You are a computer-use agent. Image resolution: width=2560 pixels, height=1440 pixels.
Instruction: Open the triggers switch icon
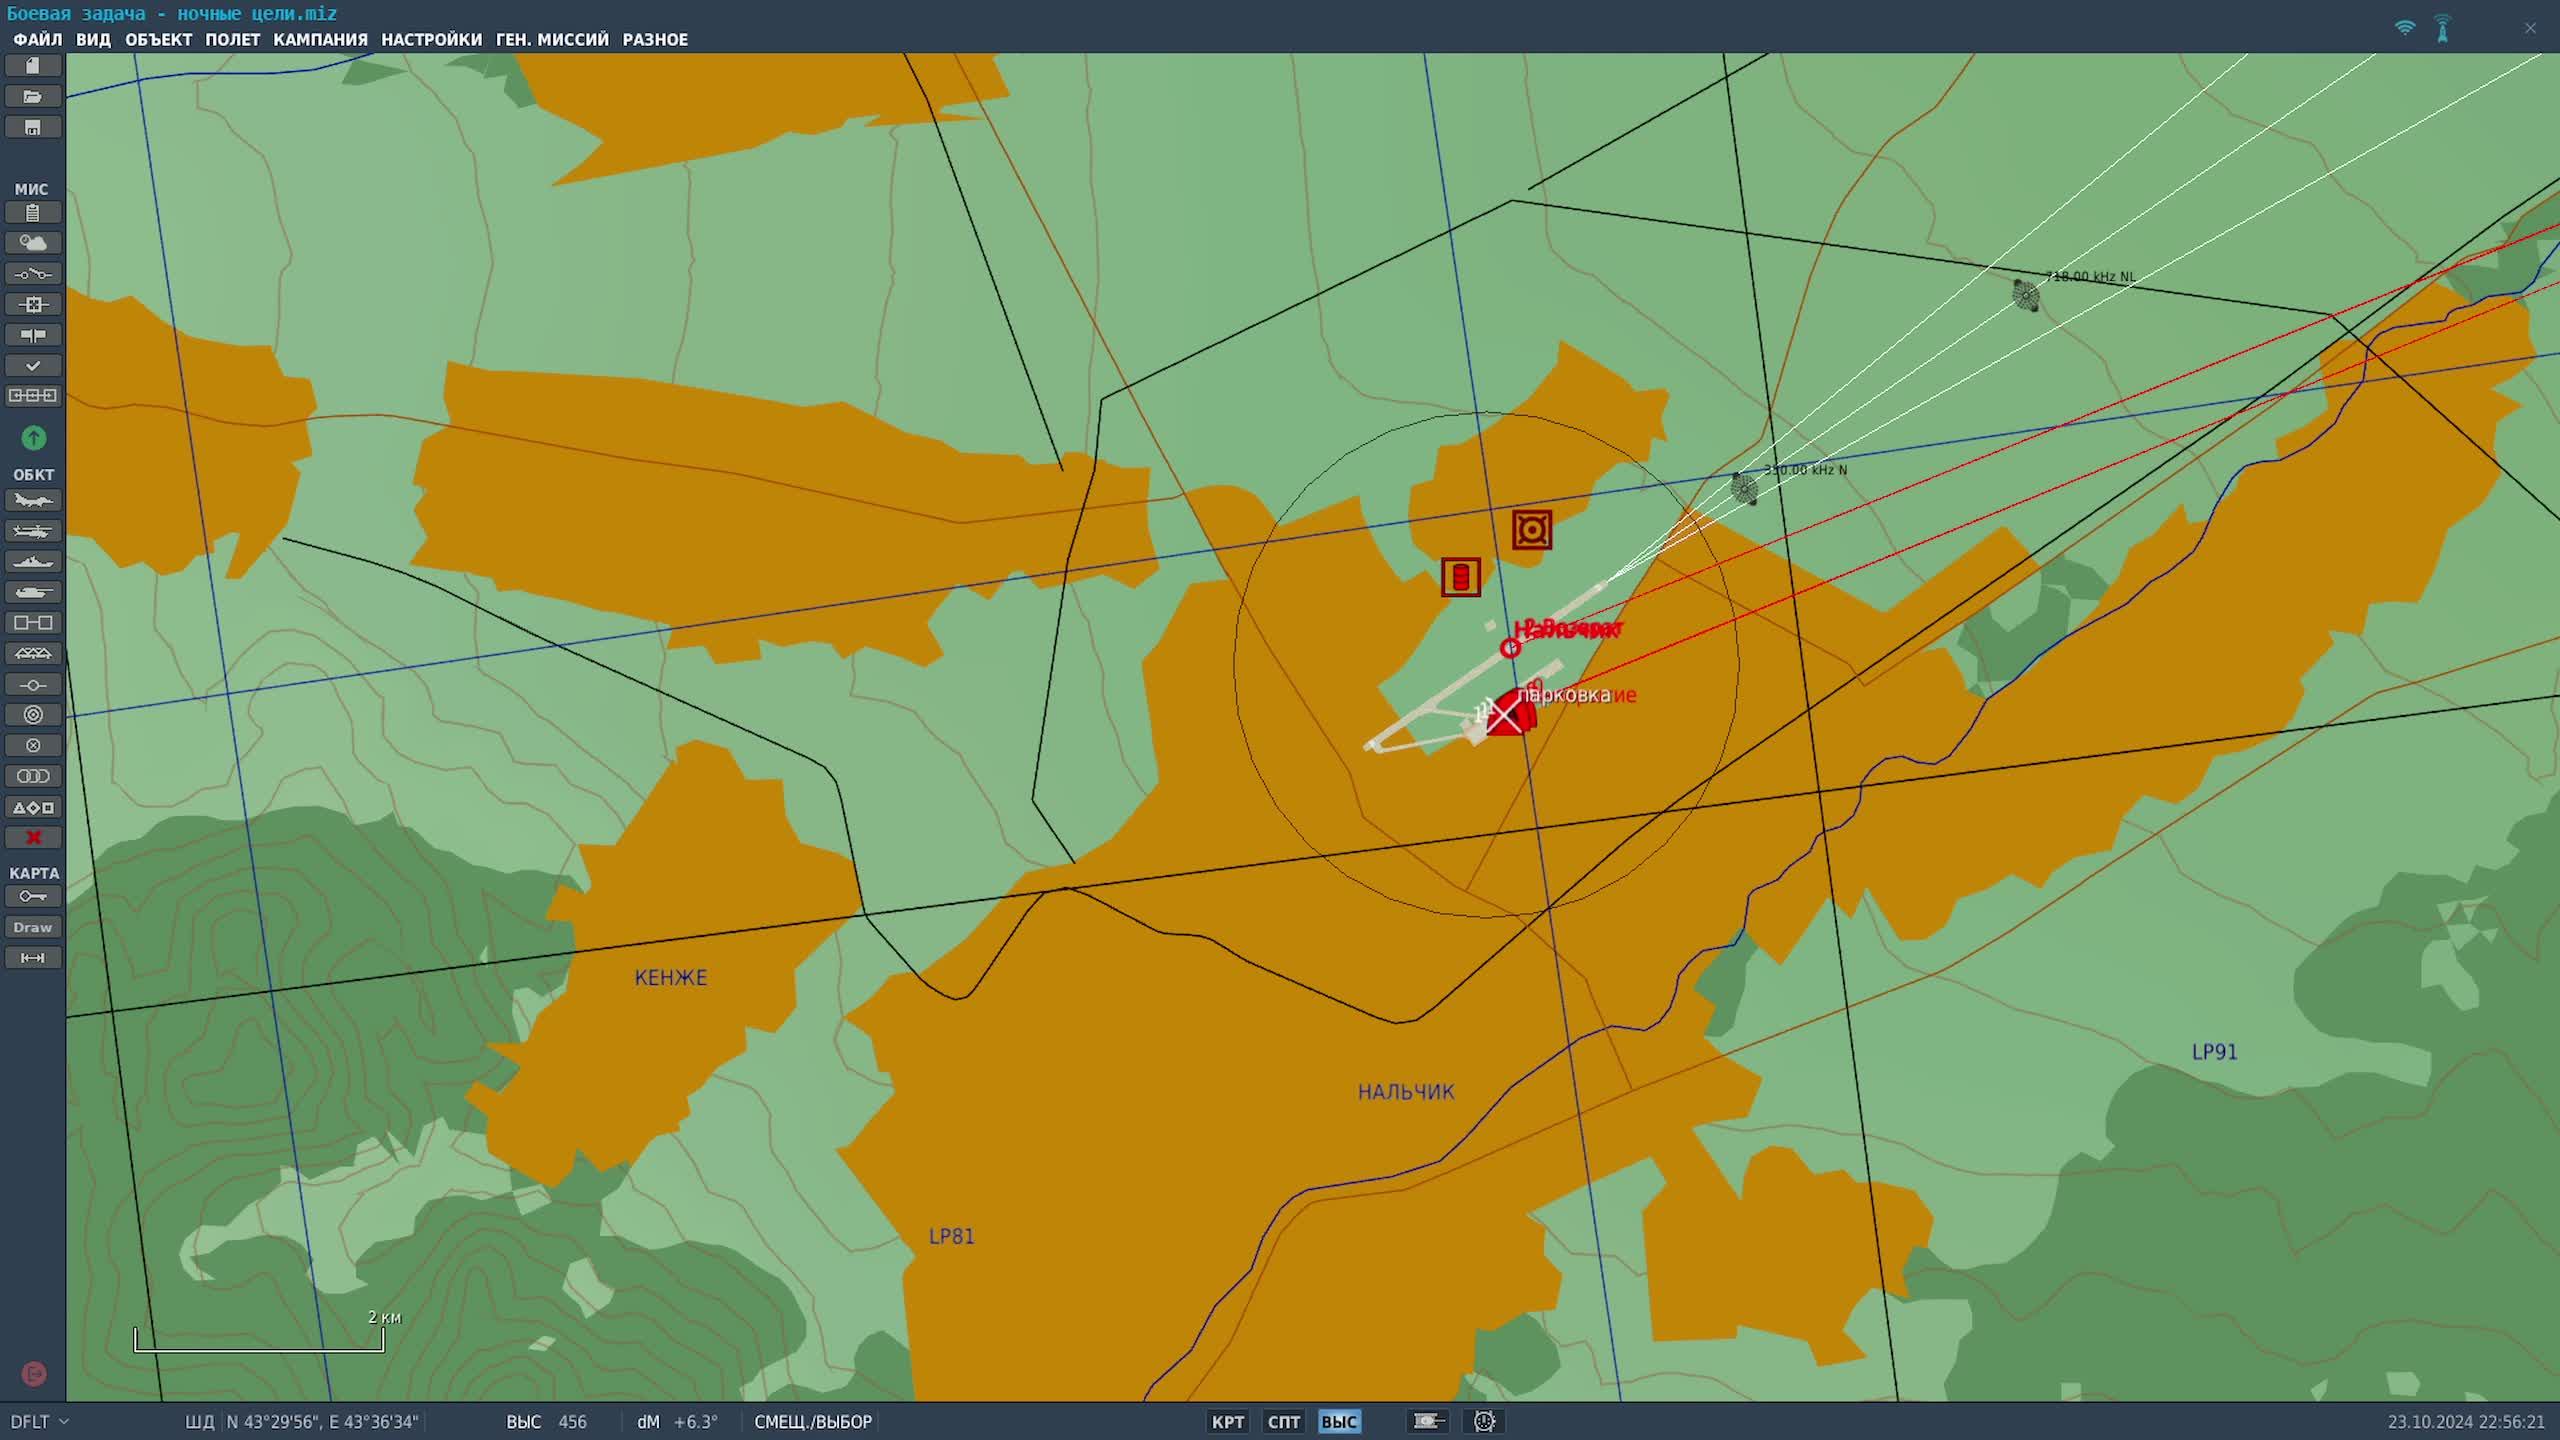click(x=33, y=274)
